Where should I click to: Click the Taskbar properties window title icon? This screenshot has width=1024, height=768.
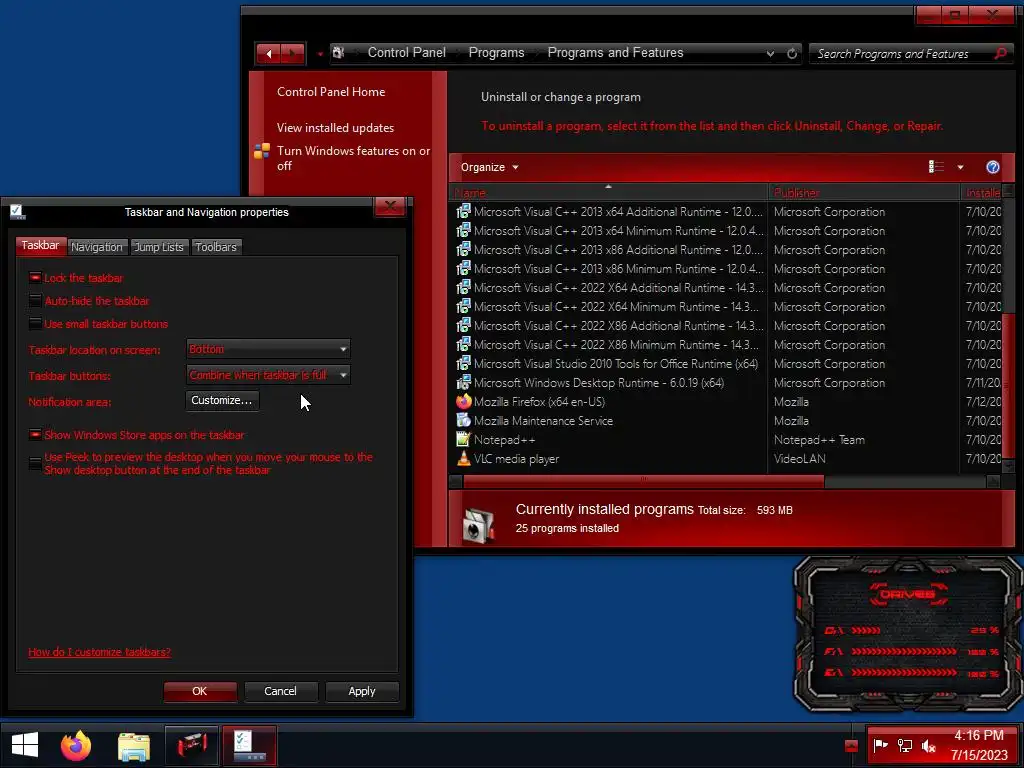tap(17, 212)
